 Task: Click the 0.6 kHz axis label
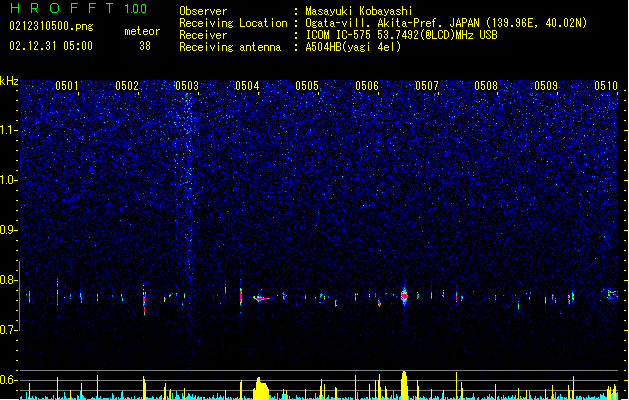pyautogui.click(x=8, y=380)
